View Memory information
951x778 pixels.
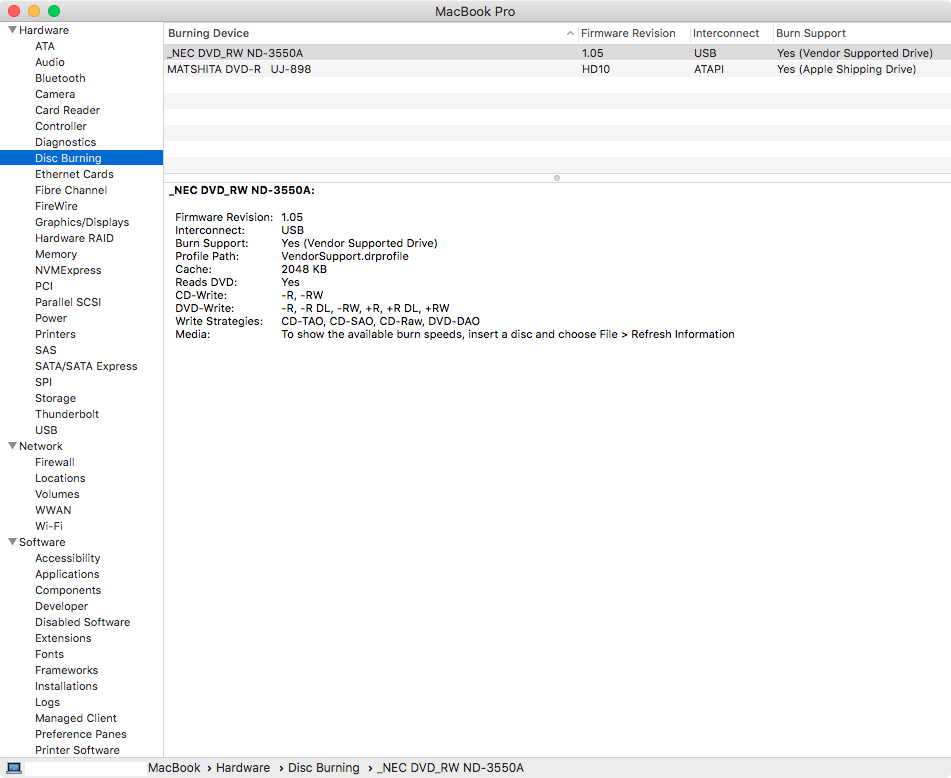click(x=56, y=254)
